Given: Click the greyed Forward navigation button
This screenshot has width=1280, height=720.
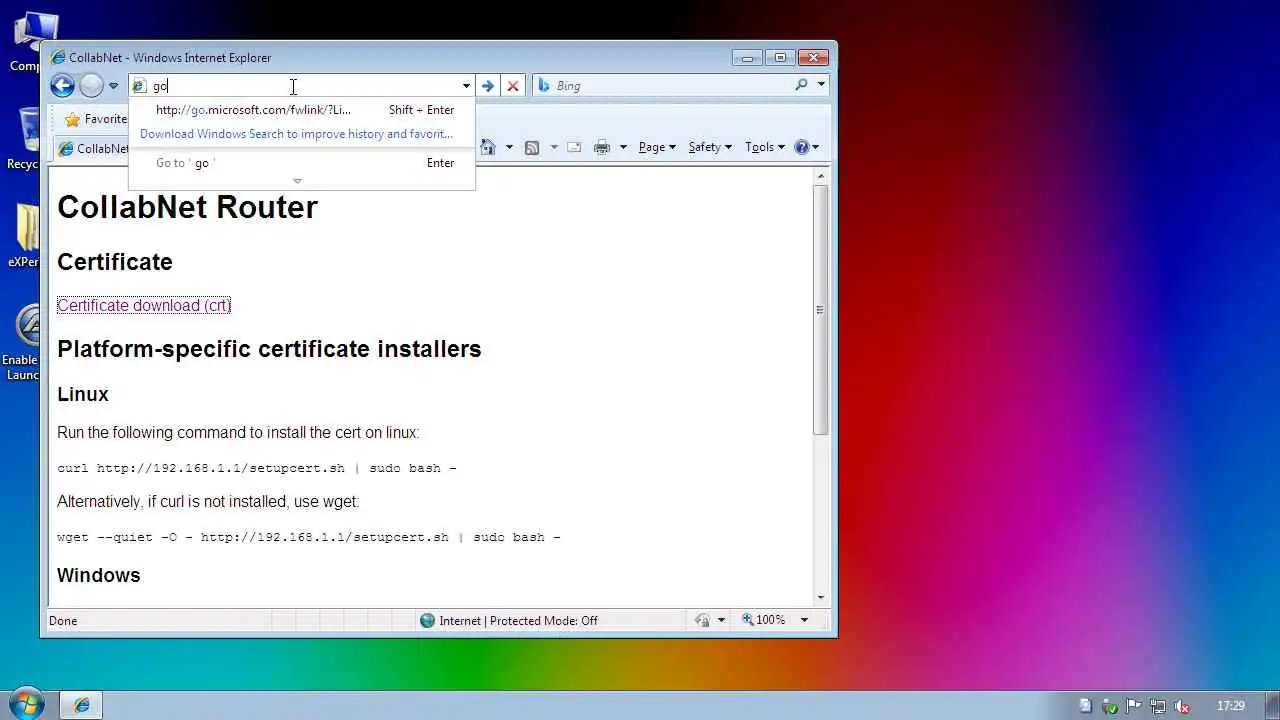Looking at the screenshot, I should pyautogui.click(x=91, y=86).
